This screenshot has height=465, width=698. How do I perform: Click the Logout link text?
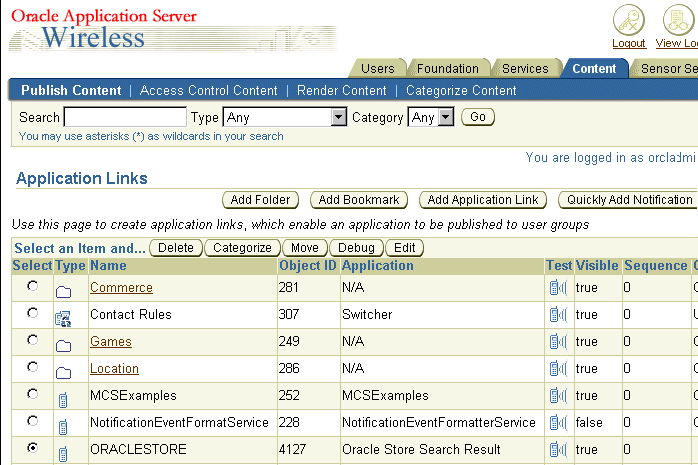tap(629, 43)
